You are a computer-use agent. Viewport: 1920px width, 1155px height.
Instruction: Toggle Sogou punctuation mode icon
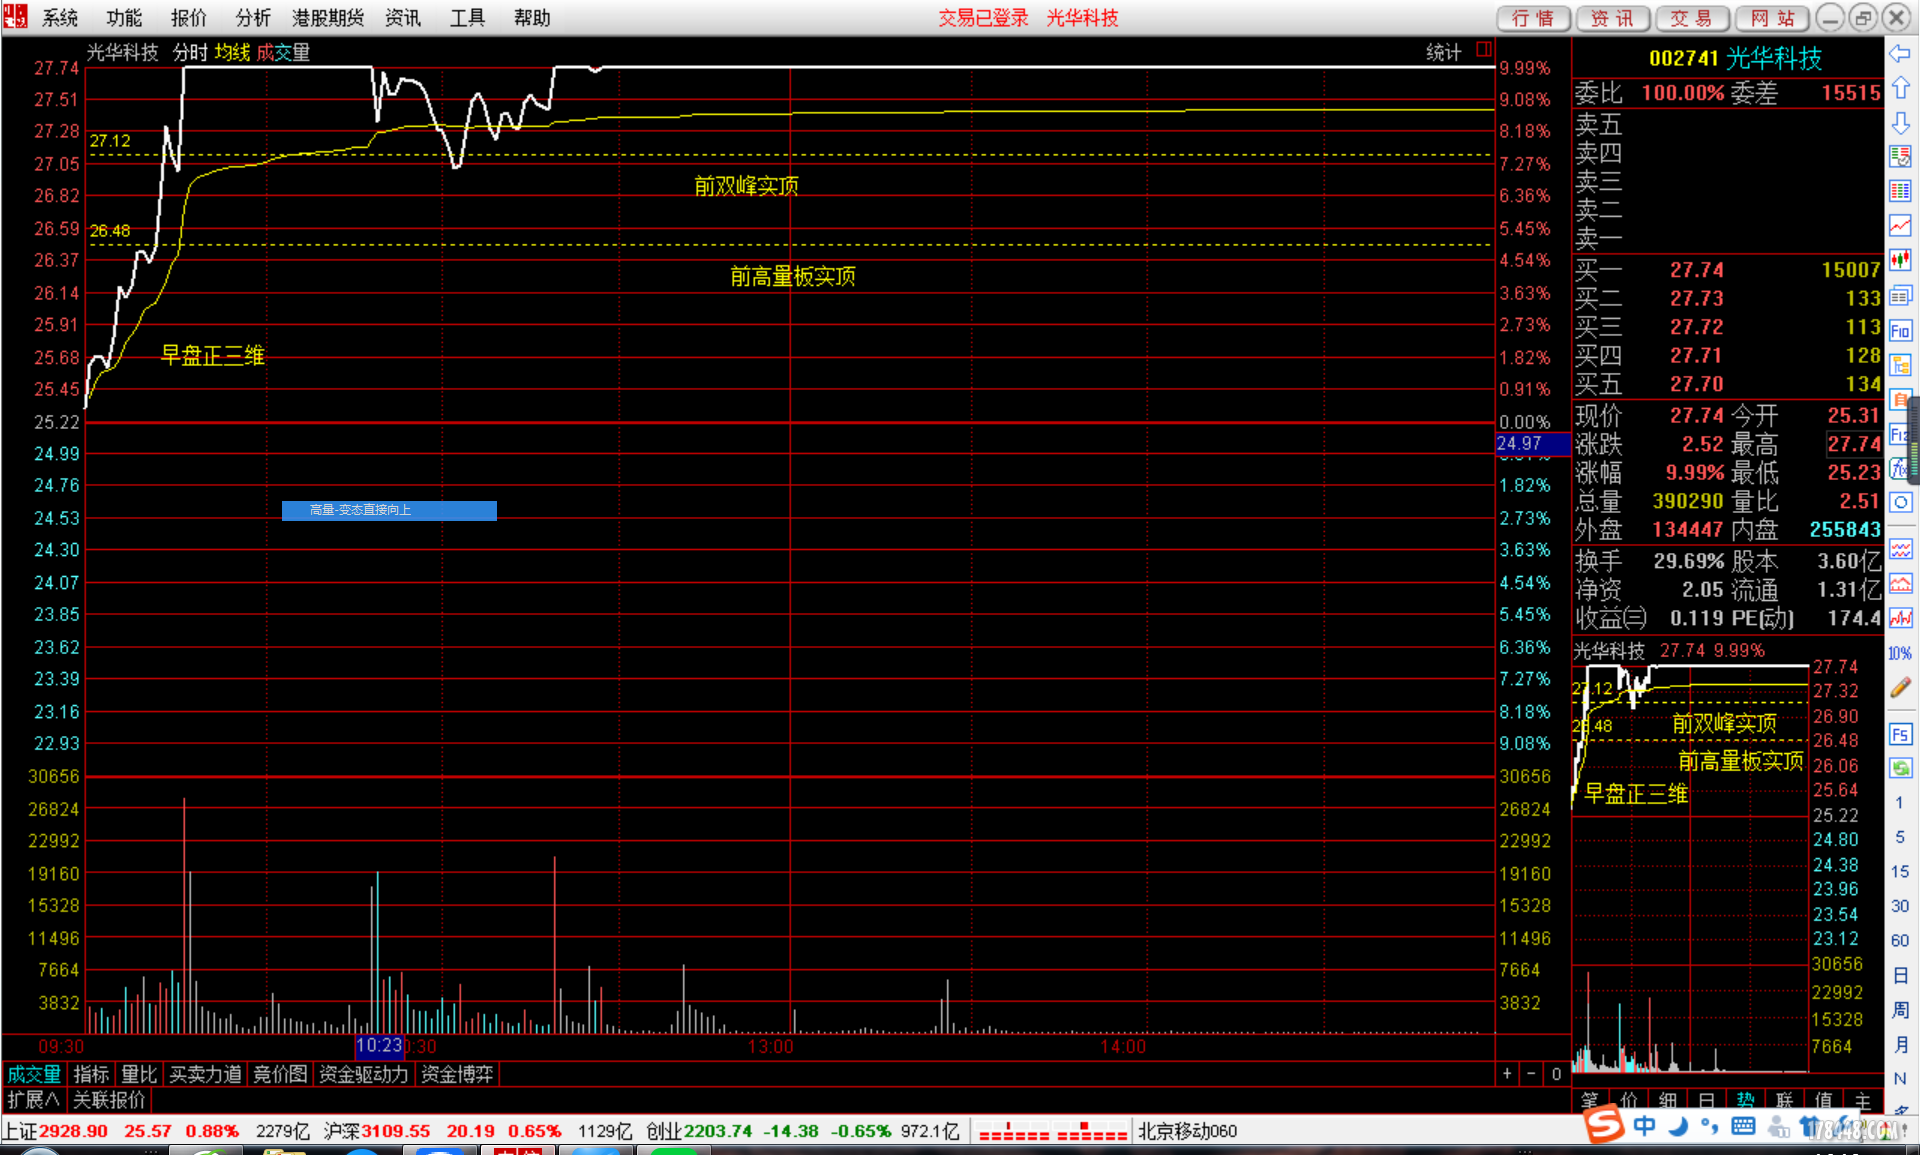pyautogui.click(x=1709, y=1127)
